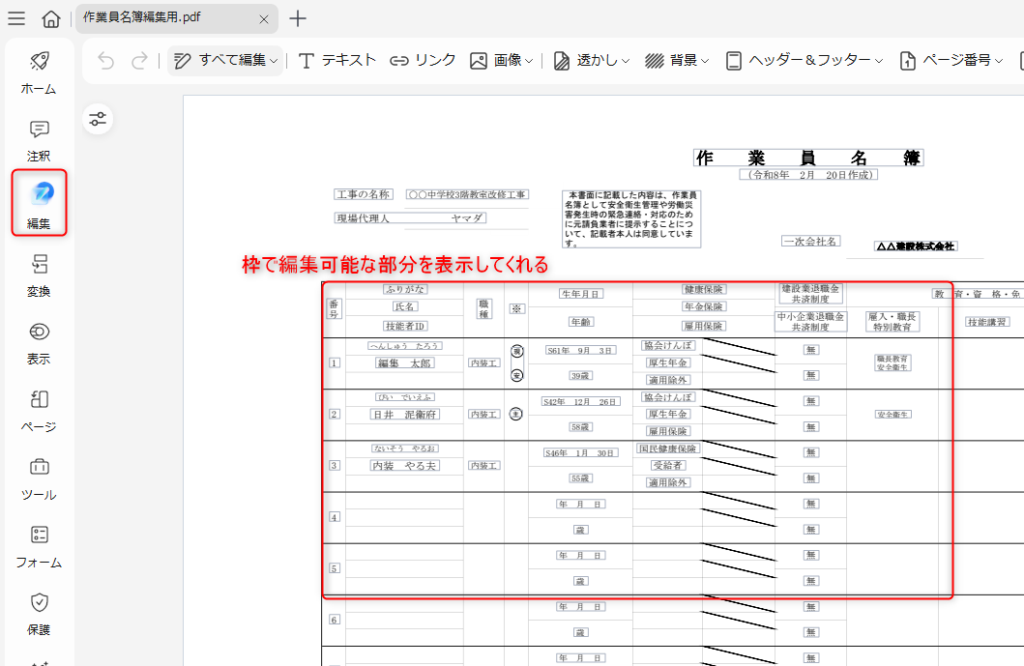Open the 背景 background dropdown
1024x666 pixels.
point(677,61)
